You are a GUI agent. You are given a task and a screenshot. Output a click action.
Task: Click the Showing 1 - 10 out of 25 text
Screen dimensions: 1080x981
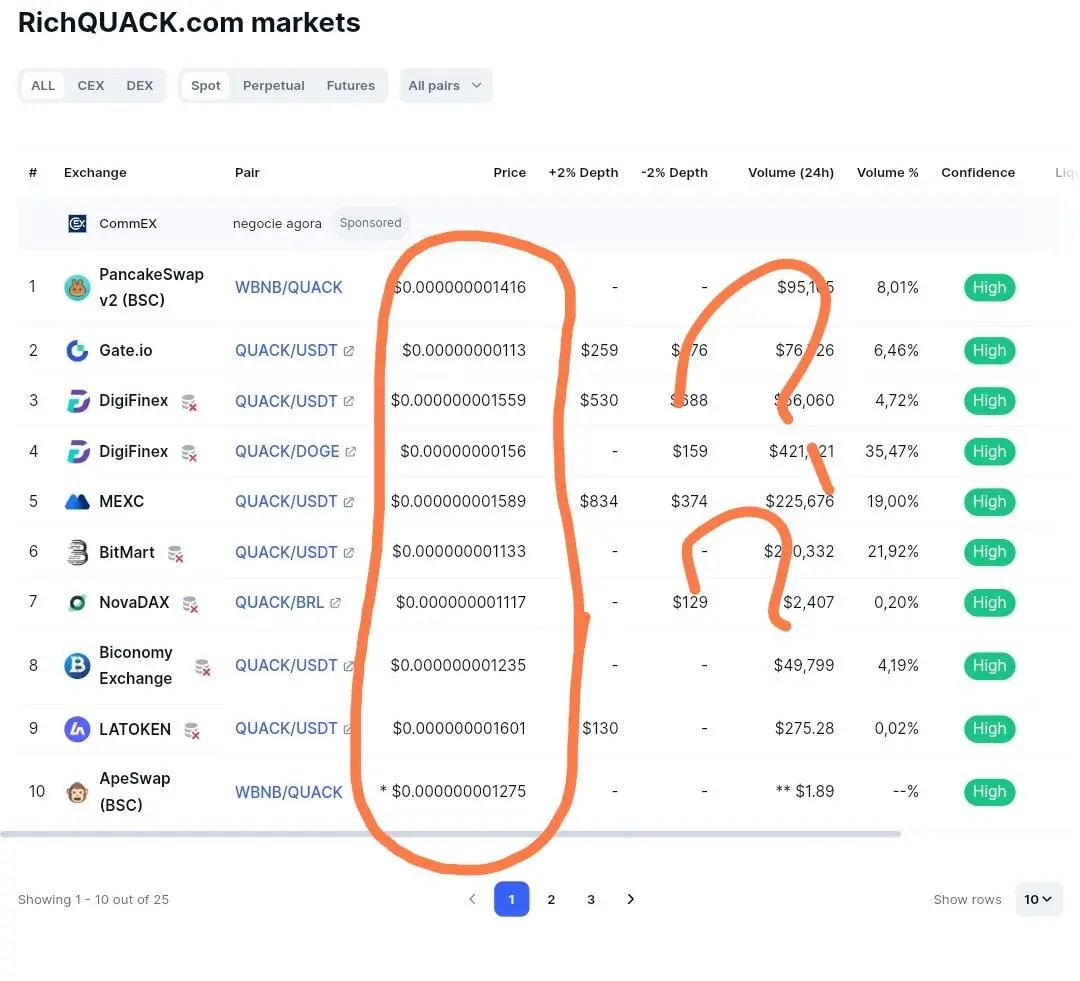pos(93,900)
